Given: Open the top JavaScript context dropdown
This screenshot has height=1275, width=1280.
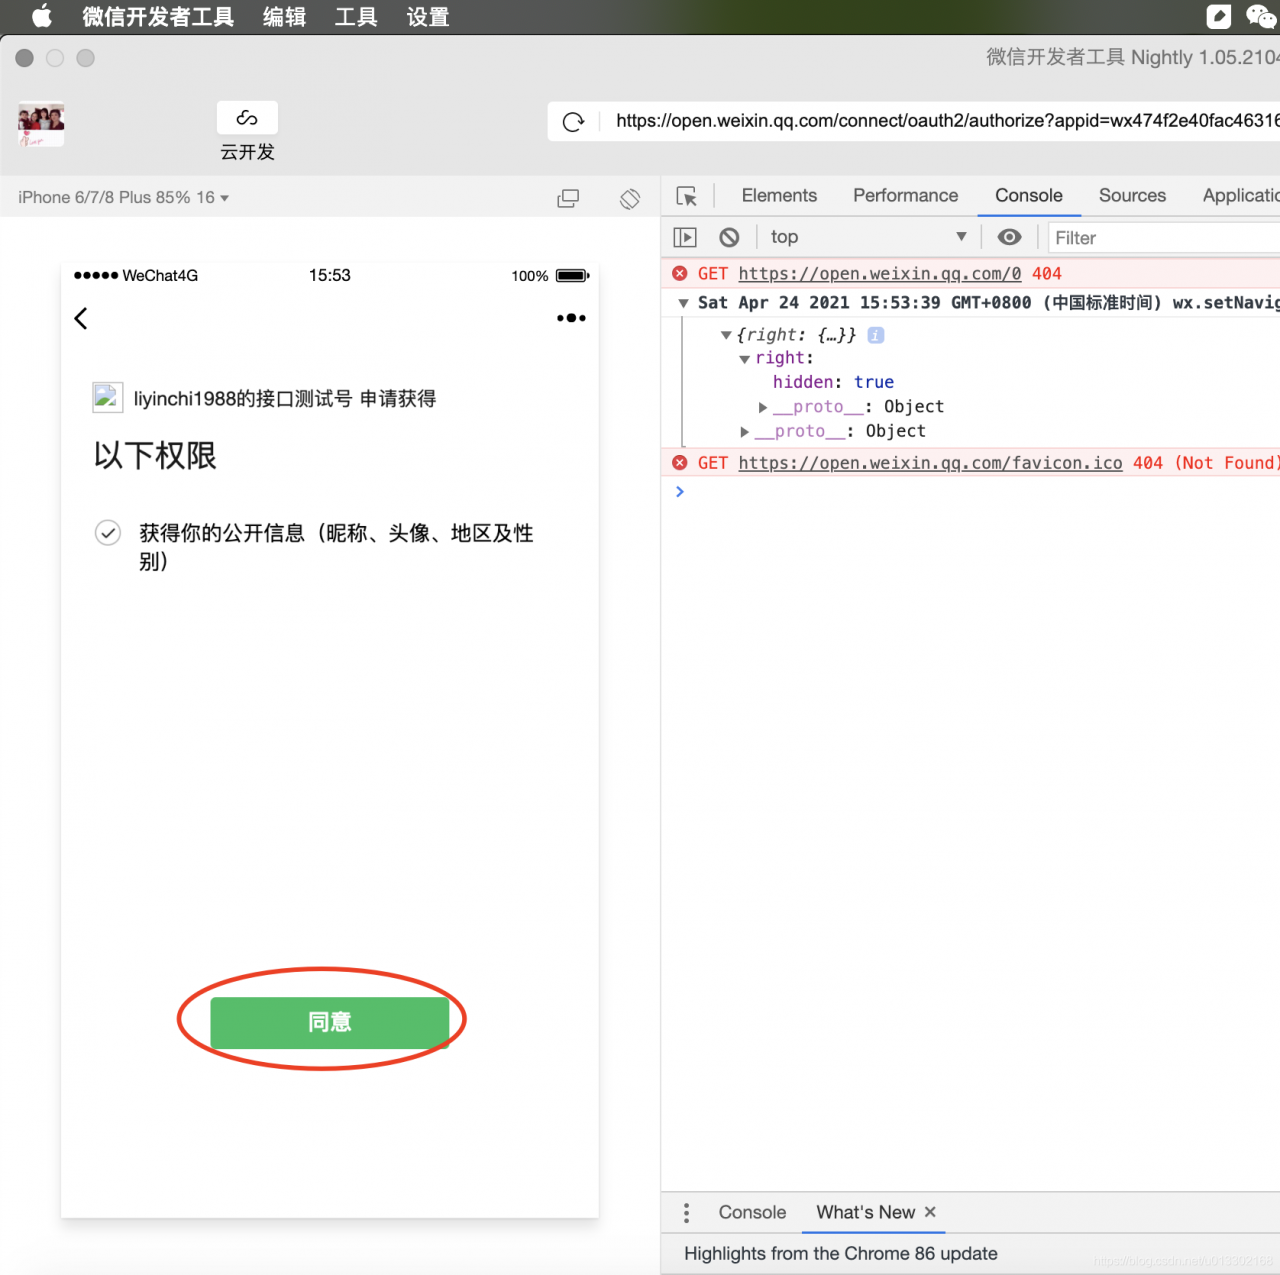Looking at the screenshot, I should (x=868, y=237).
